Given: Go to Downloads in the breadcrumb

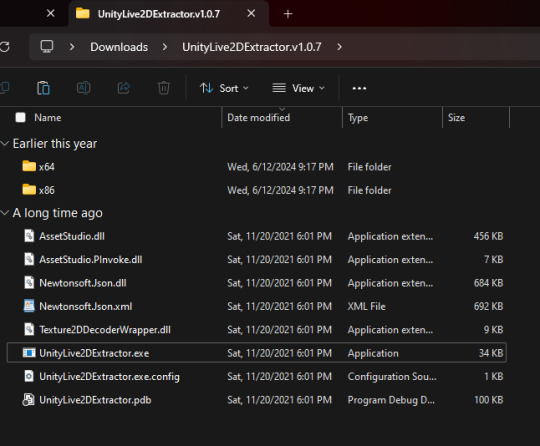Looking at the screenshot, I should click(x=119, y=47).
